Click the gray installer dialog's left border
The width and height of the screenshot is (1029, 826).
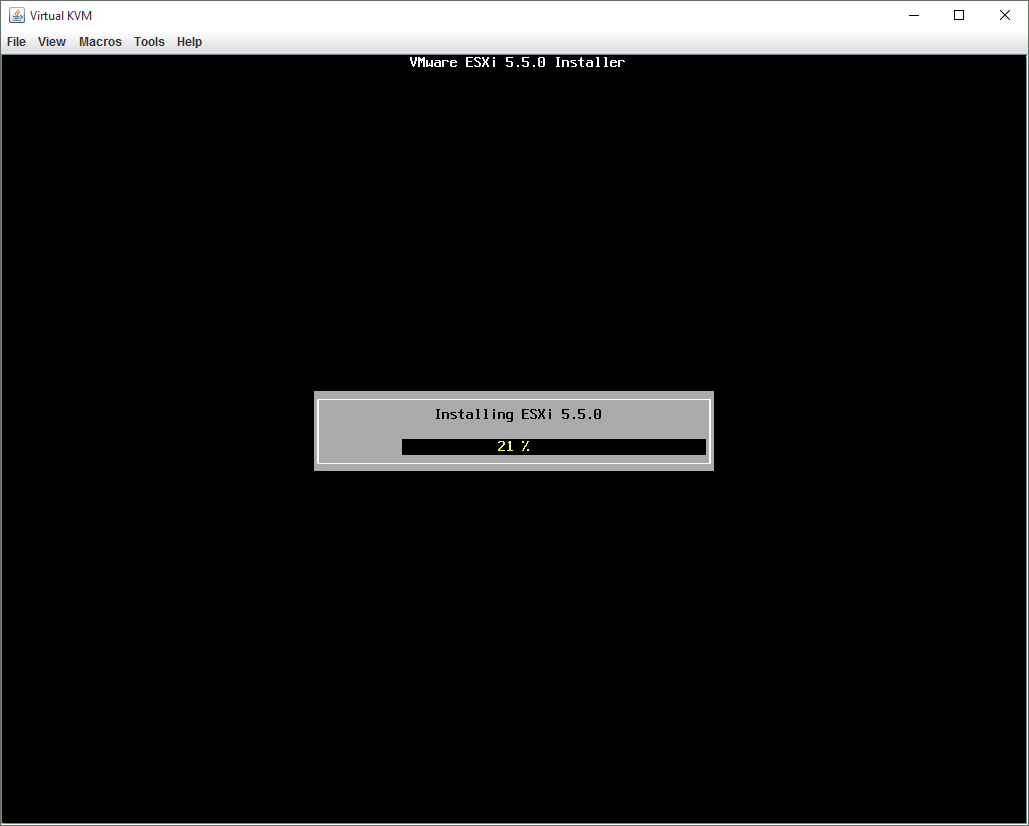tap(318, 431)
